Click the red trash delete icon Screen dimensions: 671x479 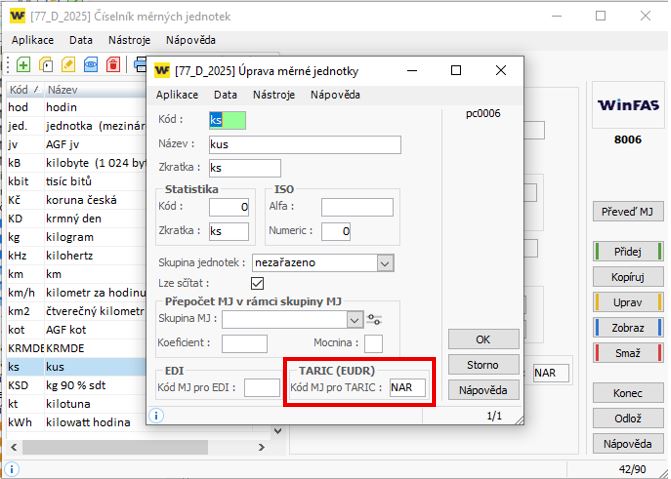click(x=113, y=65)
